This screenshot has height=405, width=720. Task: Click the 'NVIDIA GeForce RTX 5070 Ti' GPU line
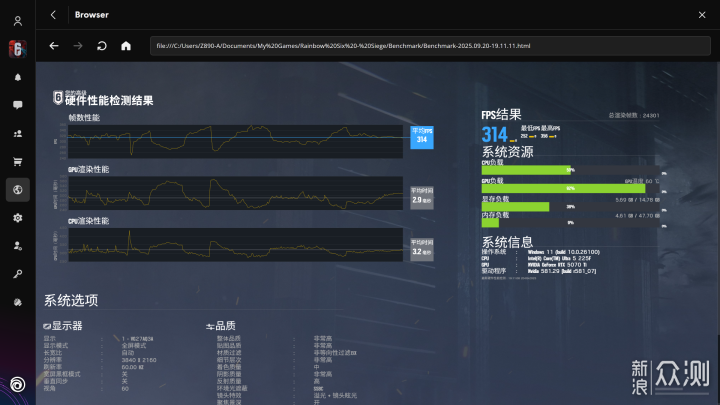(557, 265)
